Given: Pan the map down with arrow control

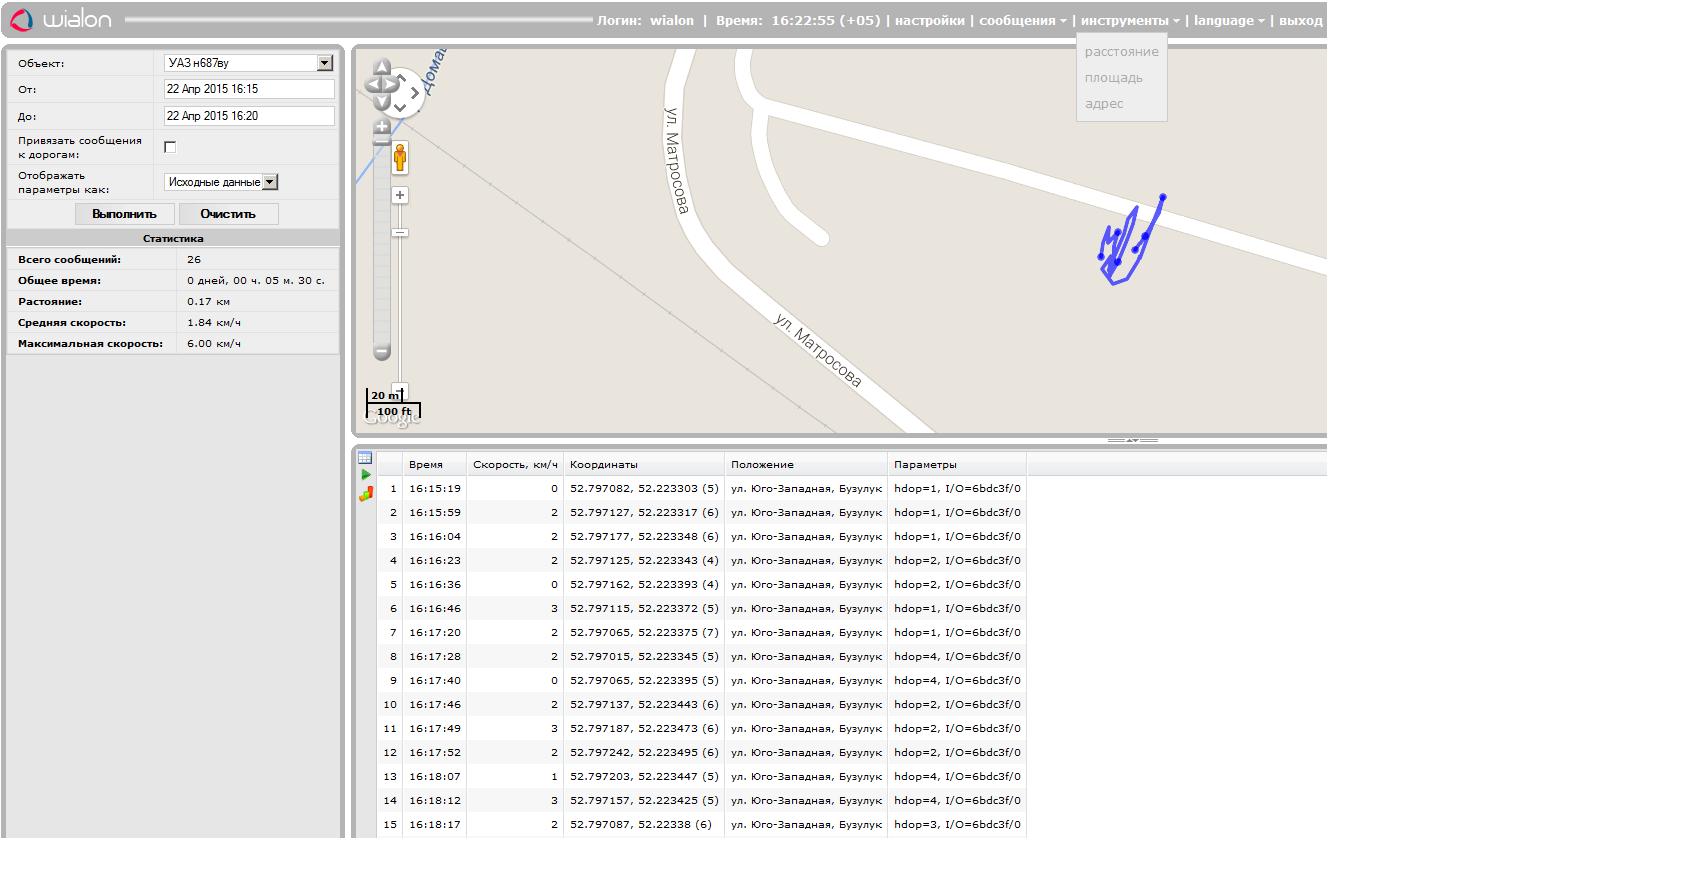Looking at the screenshot, I should pyautogui.click(x=381, y=102).
